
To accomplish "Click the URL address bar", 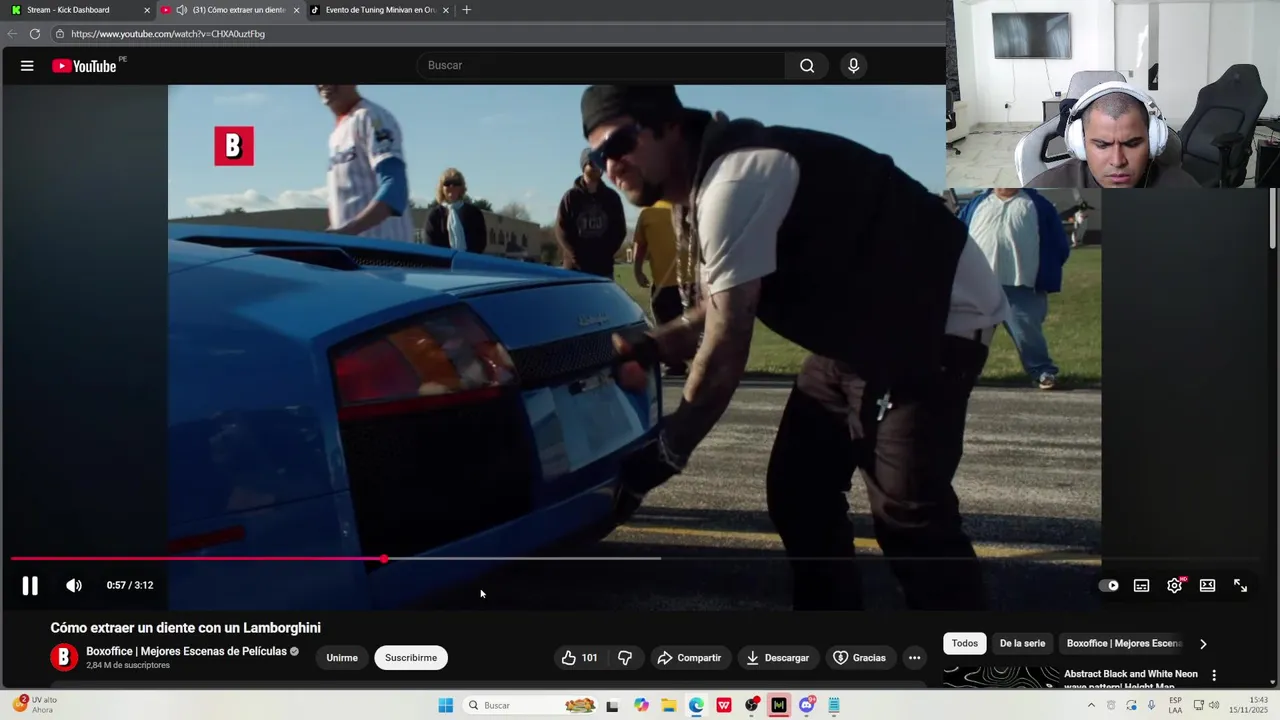I will (500, 34).
